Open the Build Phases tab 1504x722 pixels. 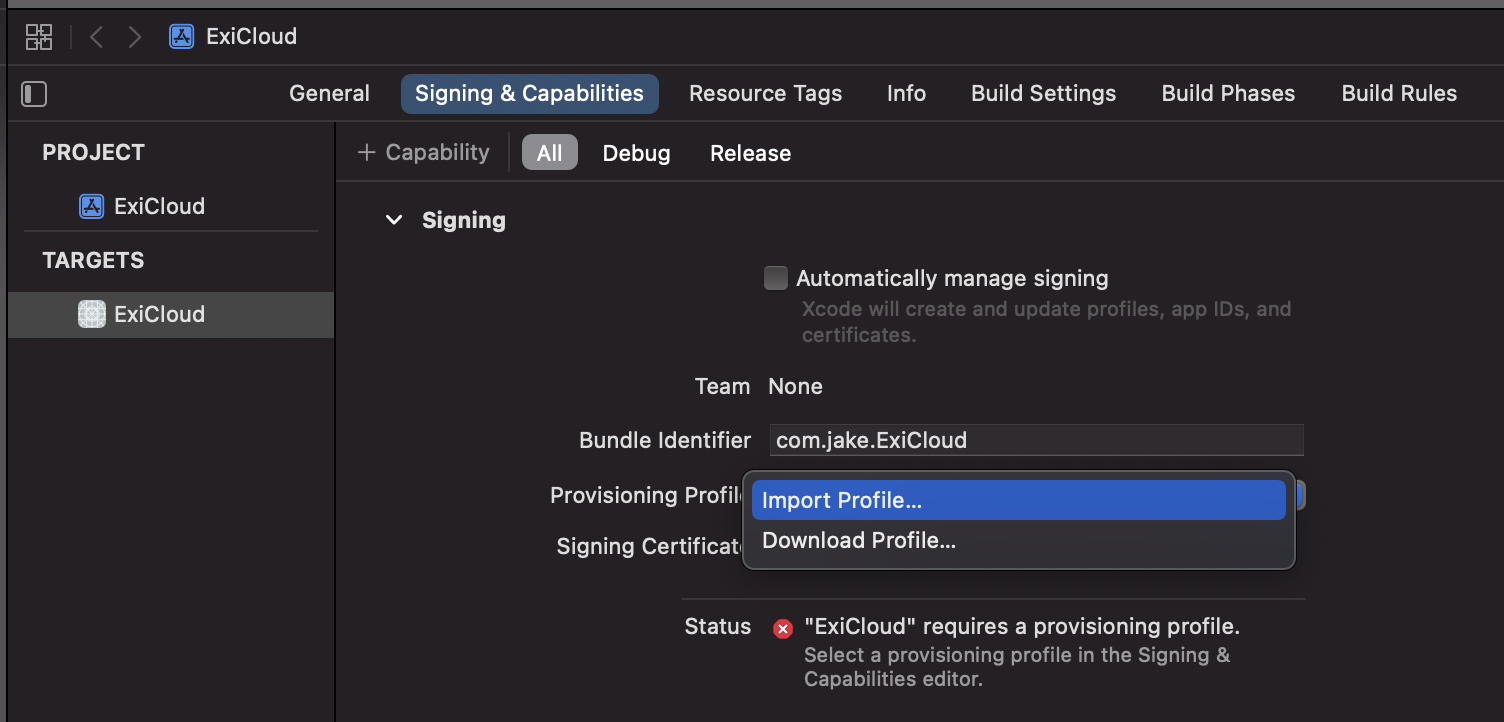(x=1228, y=94)
